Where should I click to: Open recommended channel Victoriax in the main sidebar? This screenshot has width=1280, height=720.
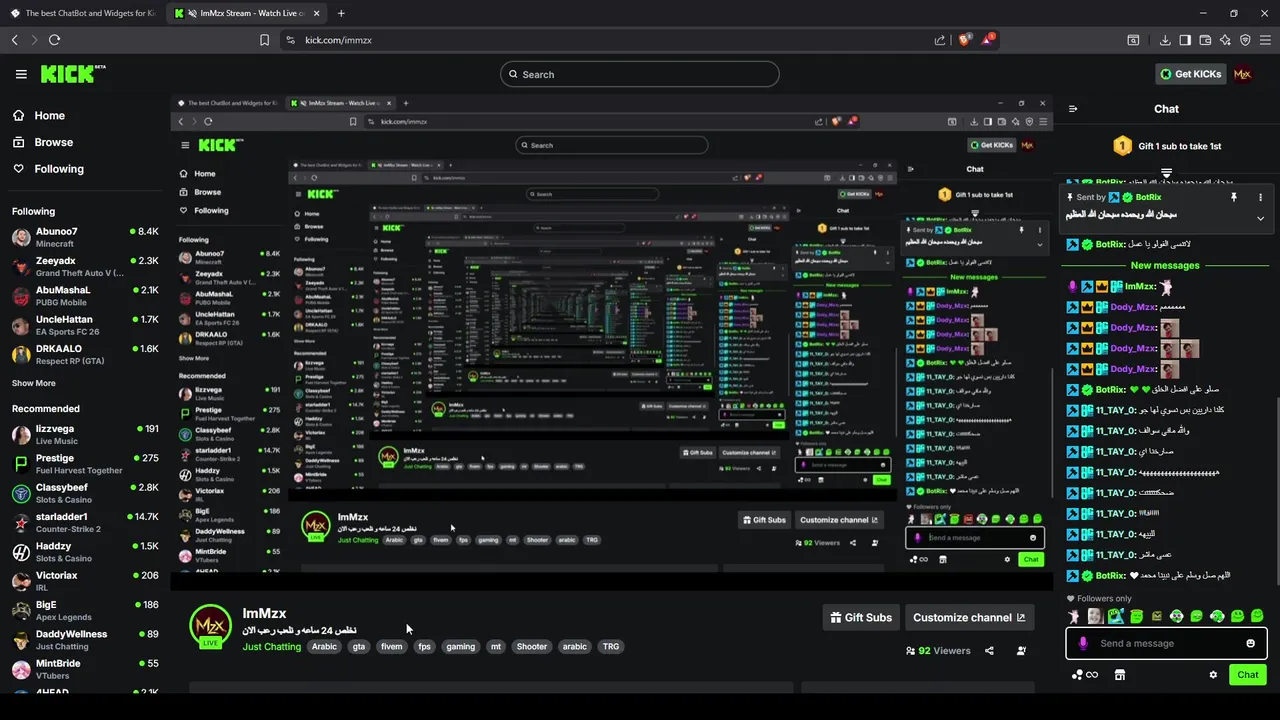(x=85, y=581)
